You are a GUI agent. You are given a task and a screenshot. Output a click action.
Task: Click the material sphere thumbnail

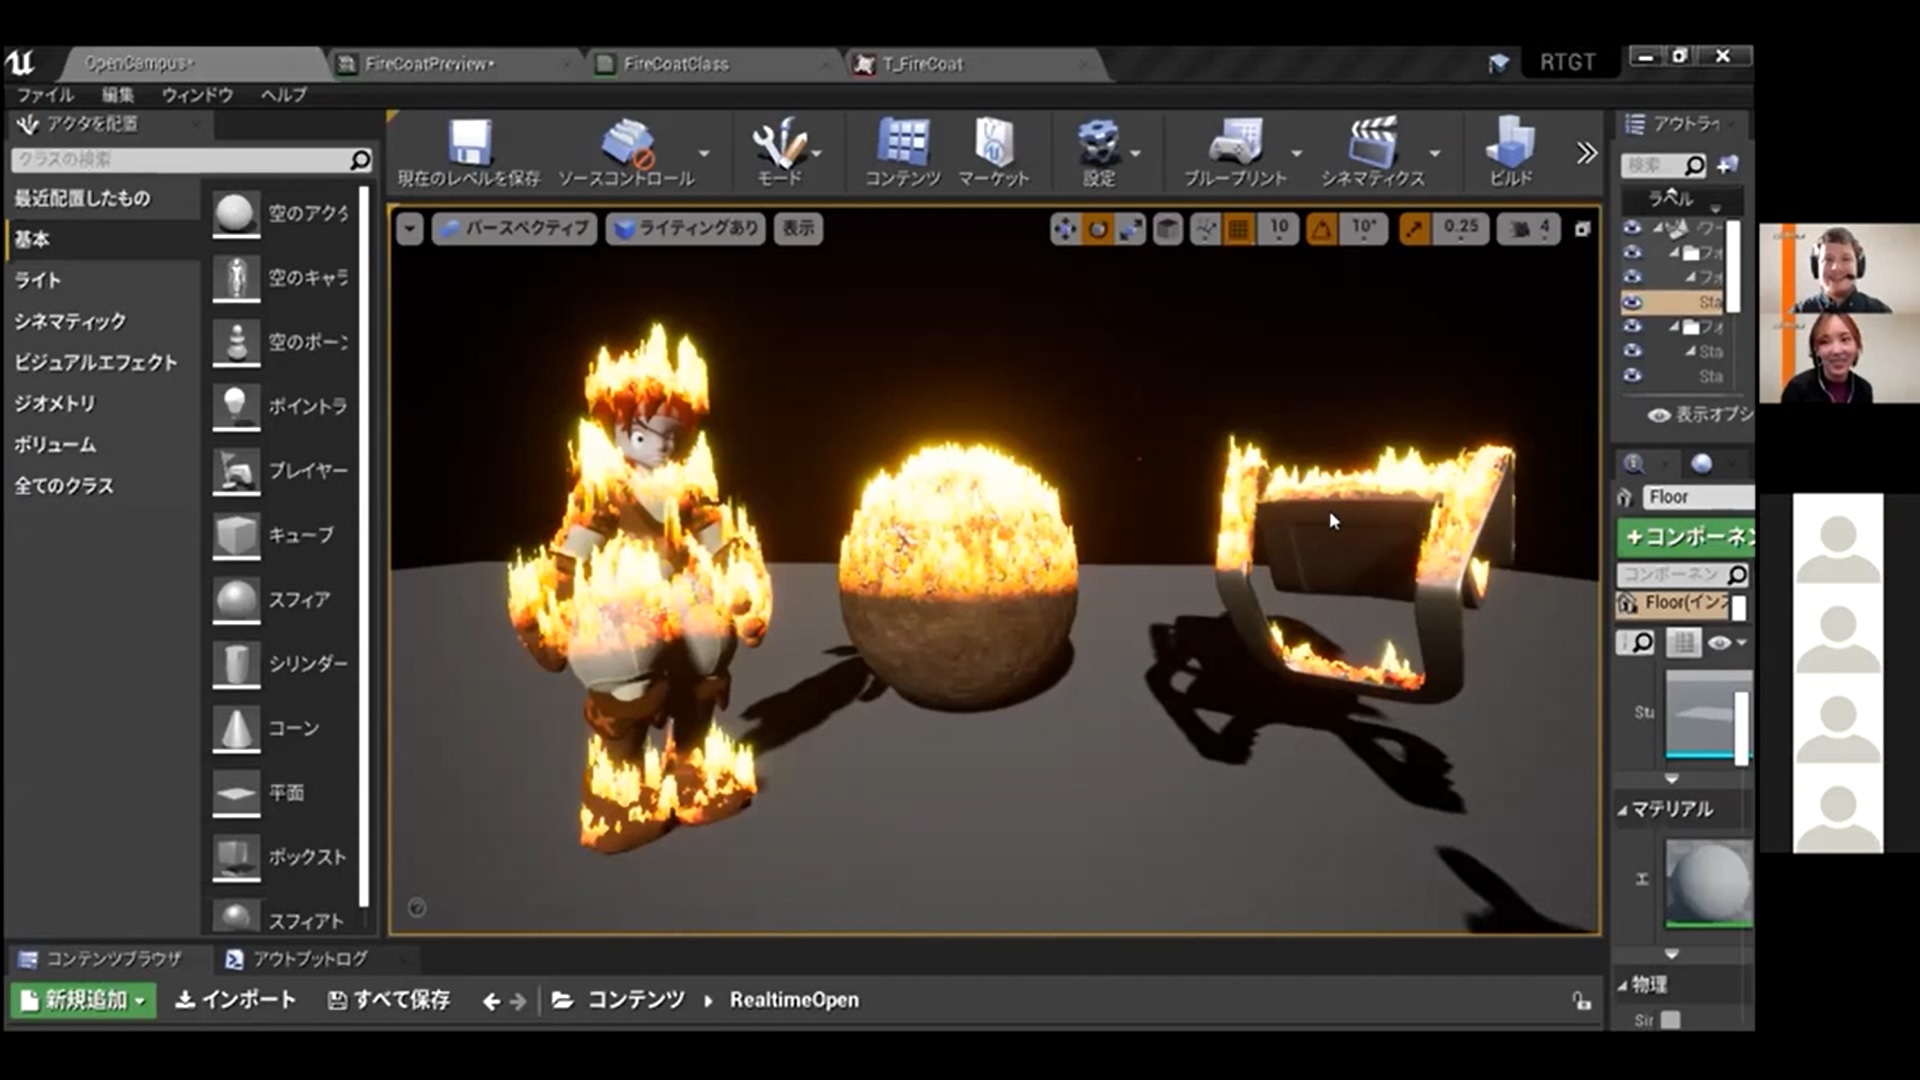(x=1708, y=882)
